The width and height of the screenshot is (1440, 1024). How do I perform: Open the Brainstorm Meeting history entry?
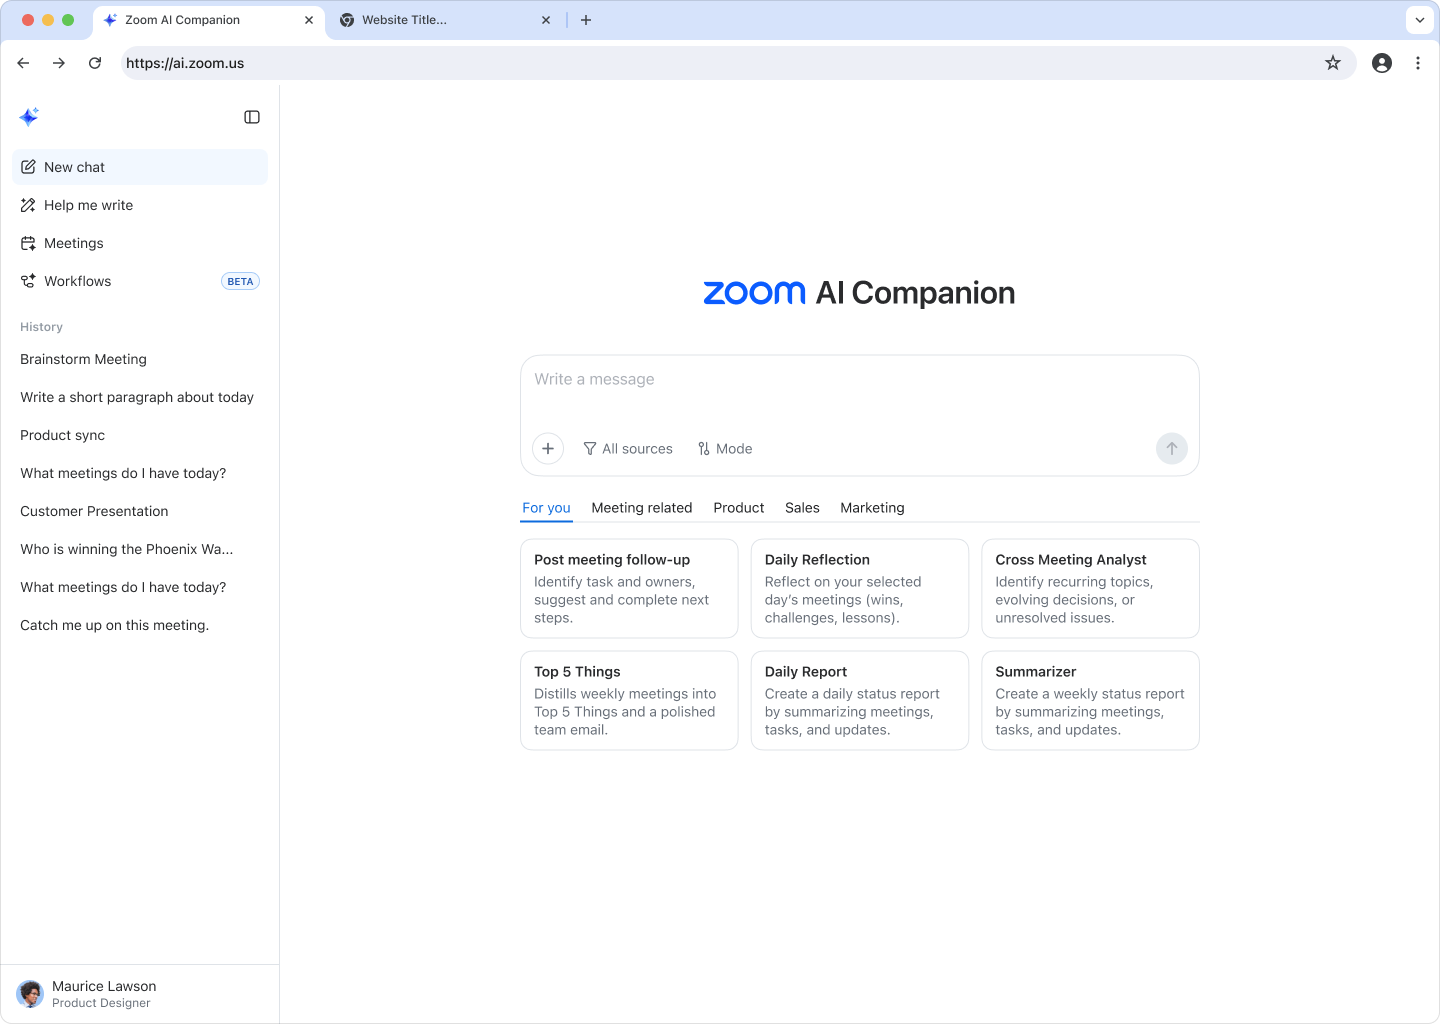[83, 359]
